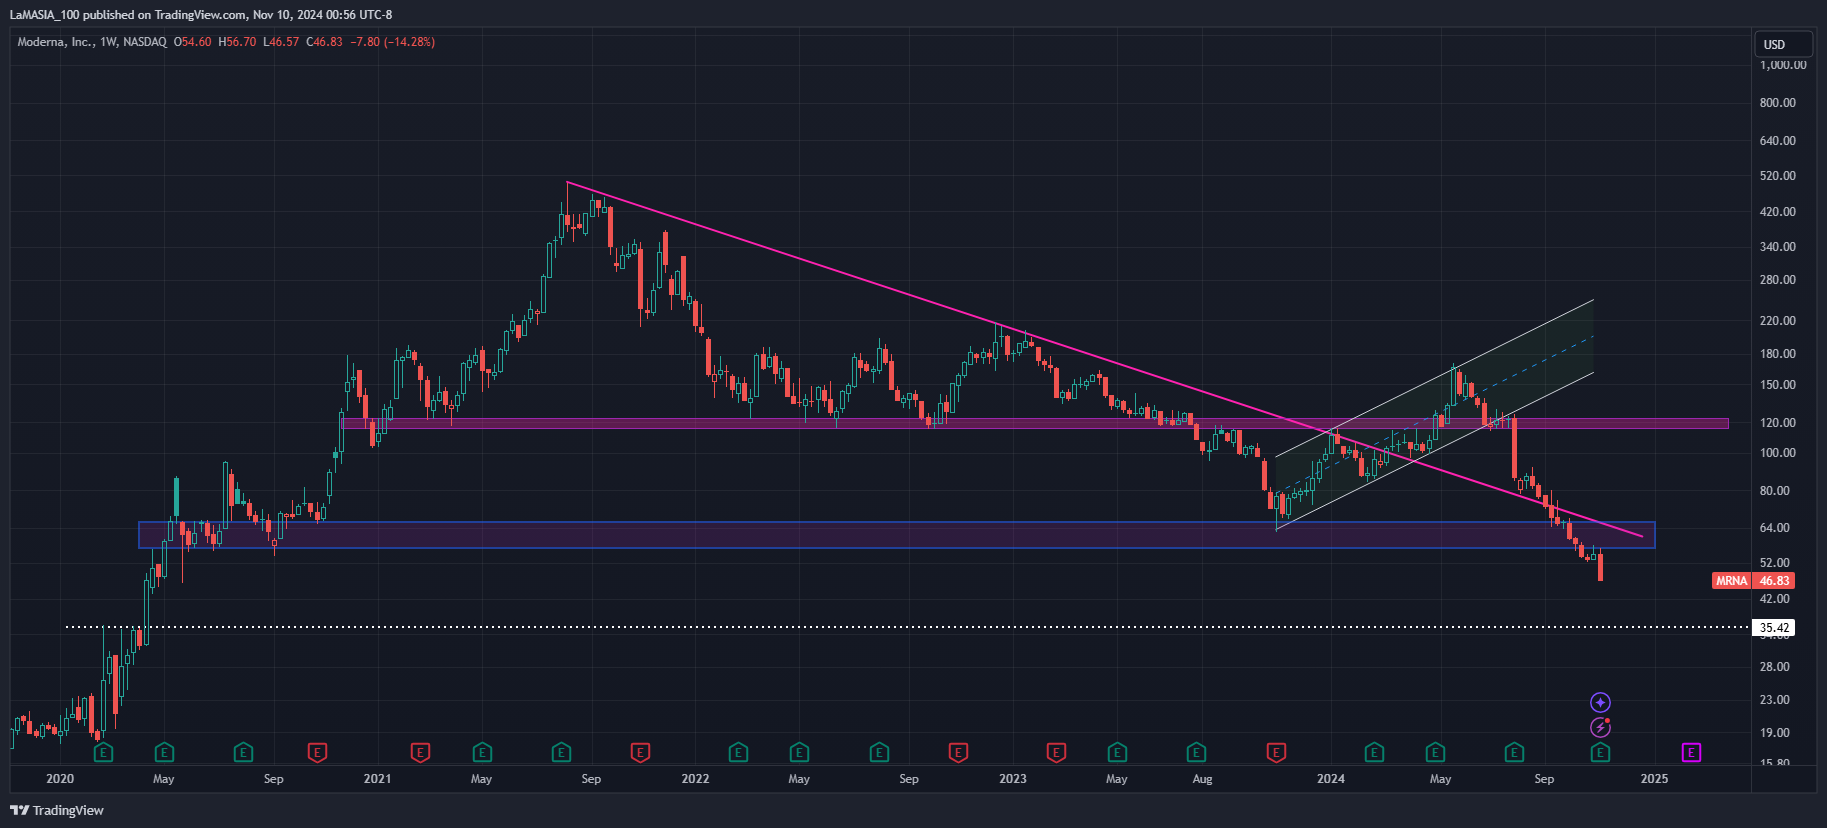This screenshot has height=828, width=1827.
Task: Click red earnings marker just before 2024
Action: click(1276, 752)
